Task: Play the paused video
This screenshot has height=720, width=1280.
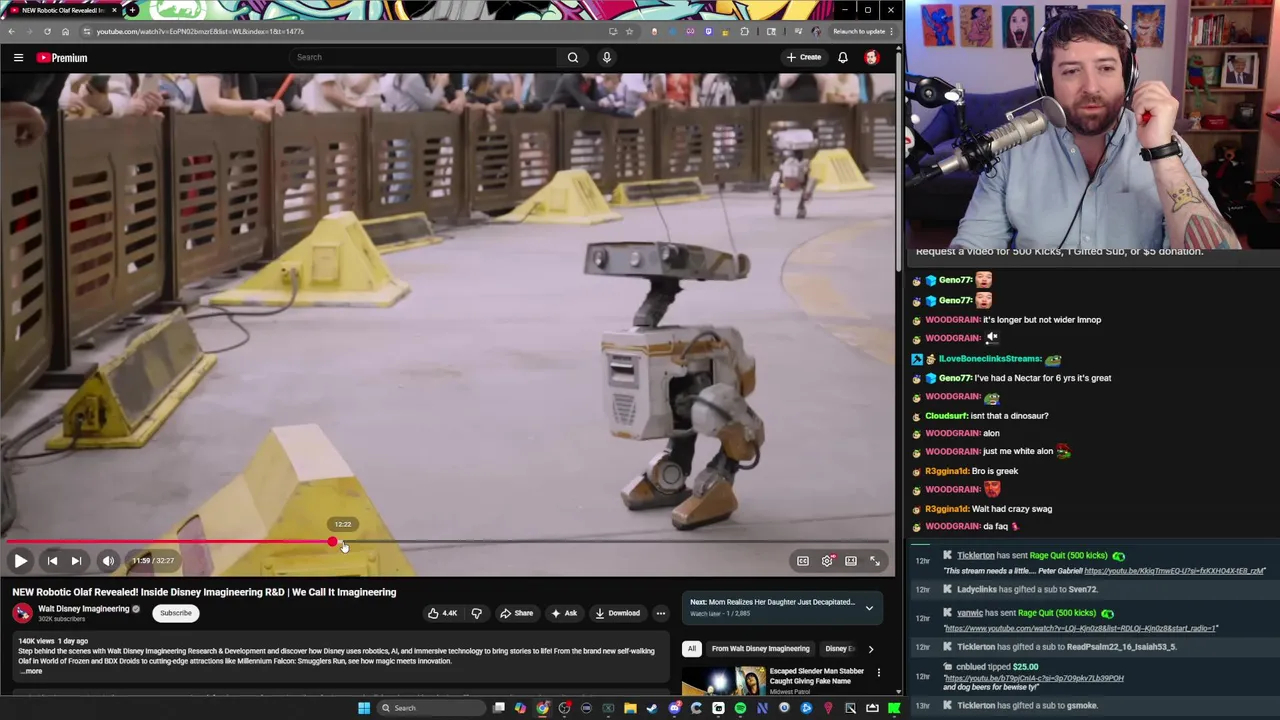Action: click(20, 561)
